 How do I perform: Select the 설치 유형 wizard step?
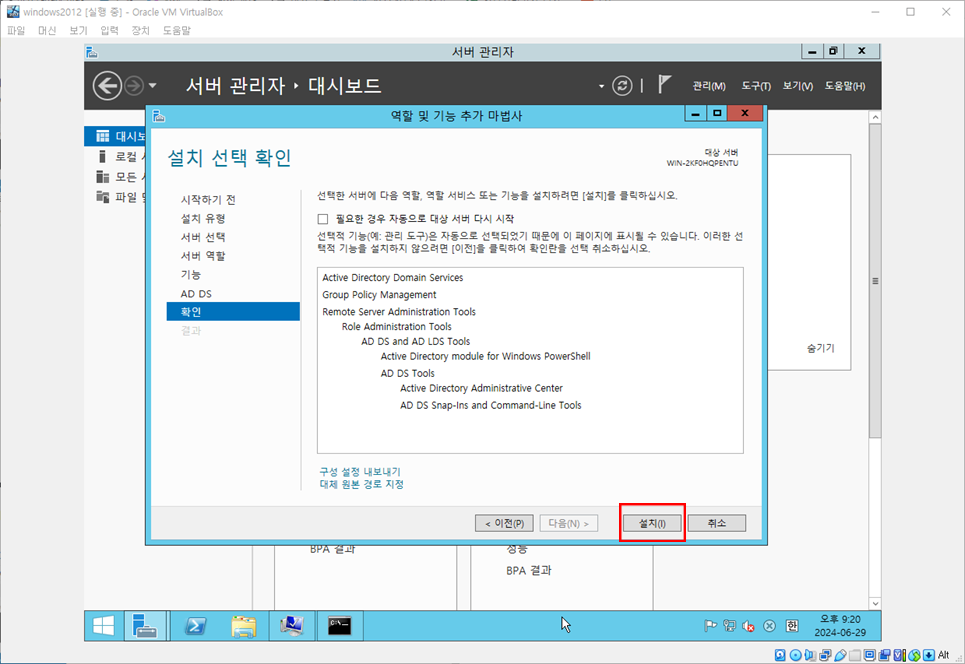coord(203,218)
